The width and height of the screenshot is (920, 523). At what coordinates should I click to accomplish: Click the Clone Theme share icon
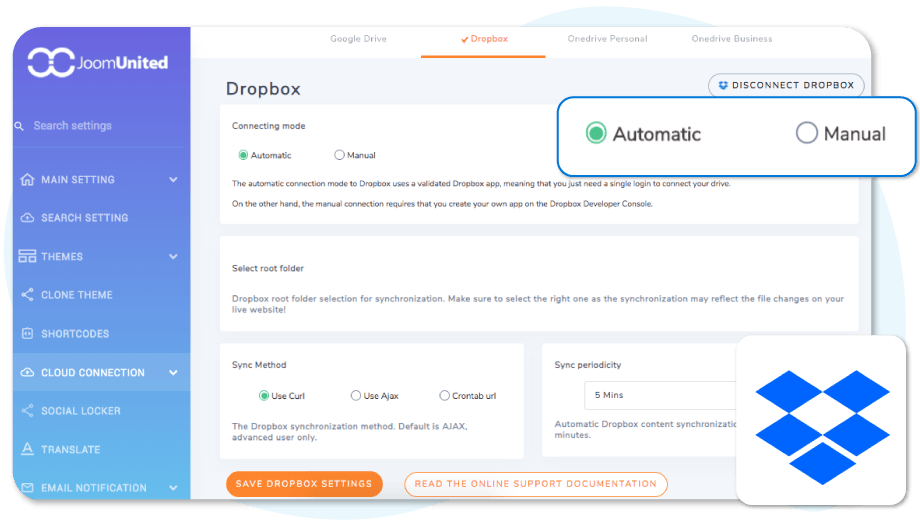click(27, 295)
